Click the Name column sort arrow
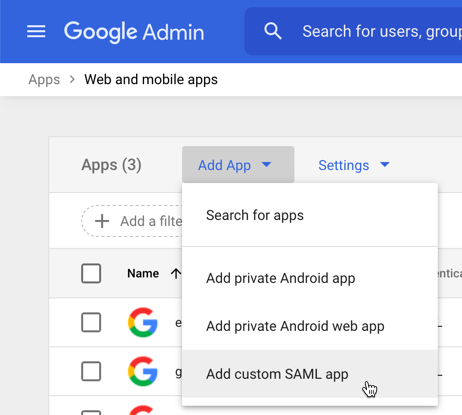This screenshot has height=415, width=462. (176, 274)
